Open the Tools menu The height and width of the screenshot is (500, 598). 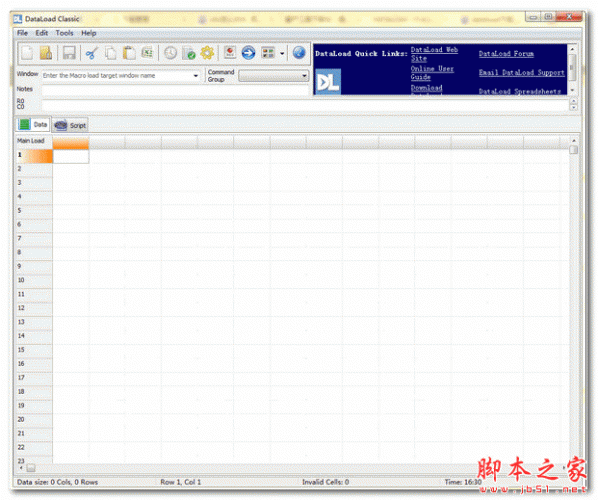(x=64, y=33)
